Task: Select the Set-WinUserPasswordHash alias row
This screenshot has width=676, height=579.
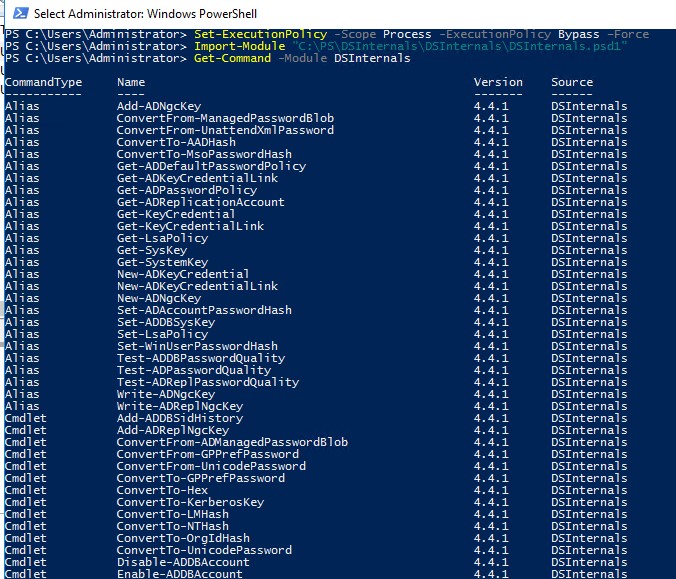Action: pos(197,346)
